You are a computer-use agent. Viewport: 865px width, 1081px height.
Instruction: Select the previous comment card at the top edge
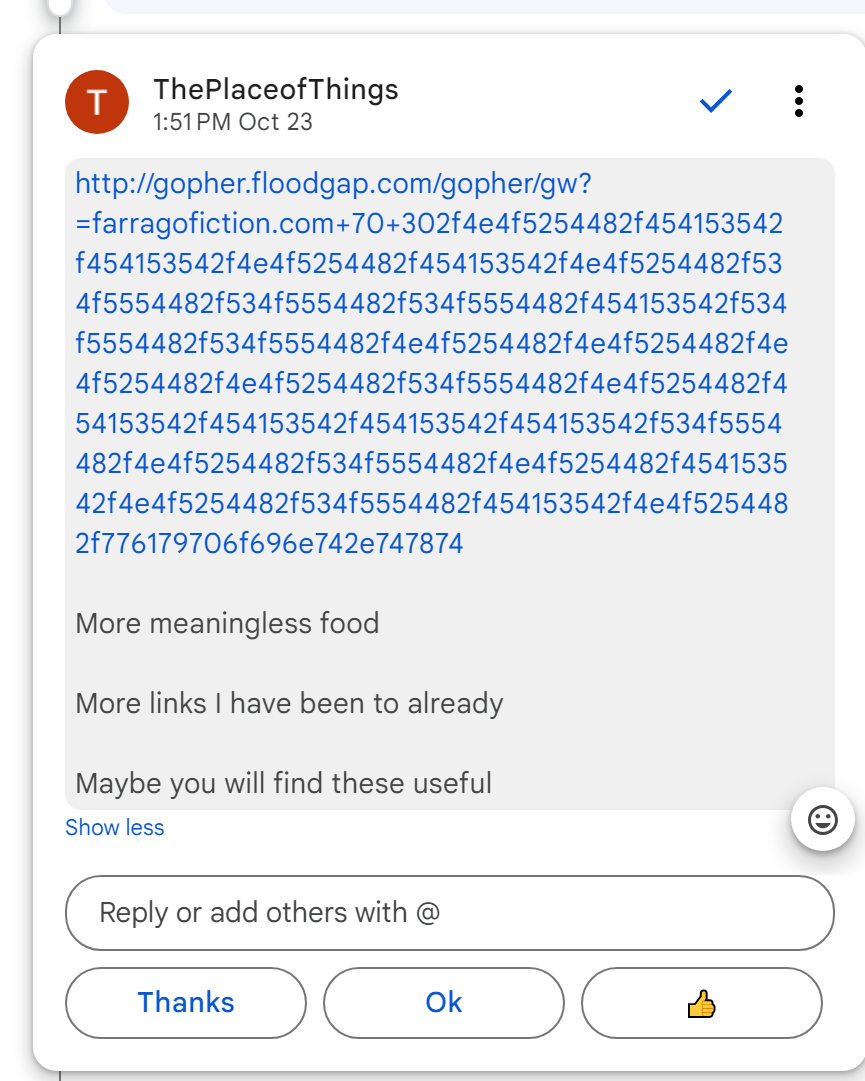tap(480, 6)
